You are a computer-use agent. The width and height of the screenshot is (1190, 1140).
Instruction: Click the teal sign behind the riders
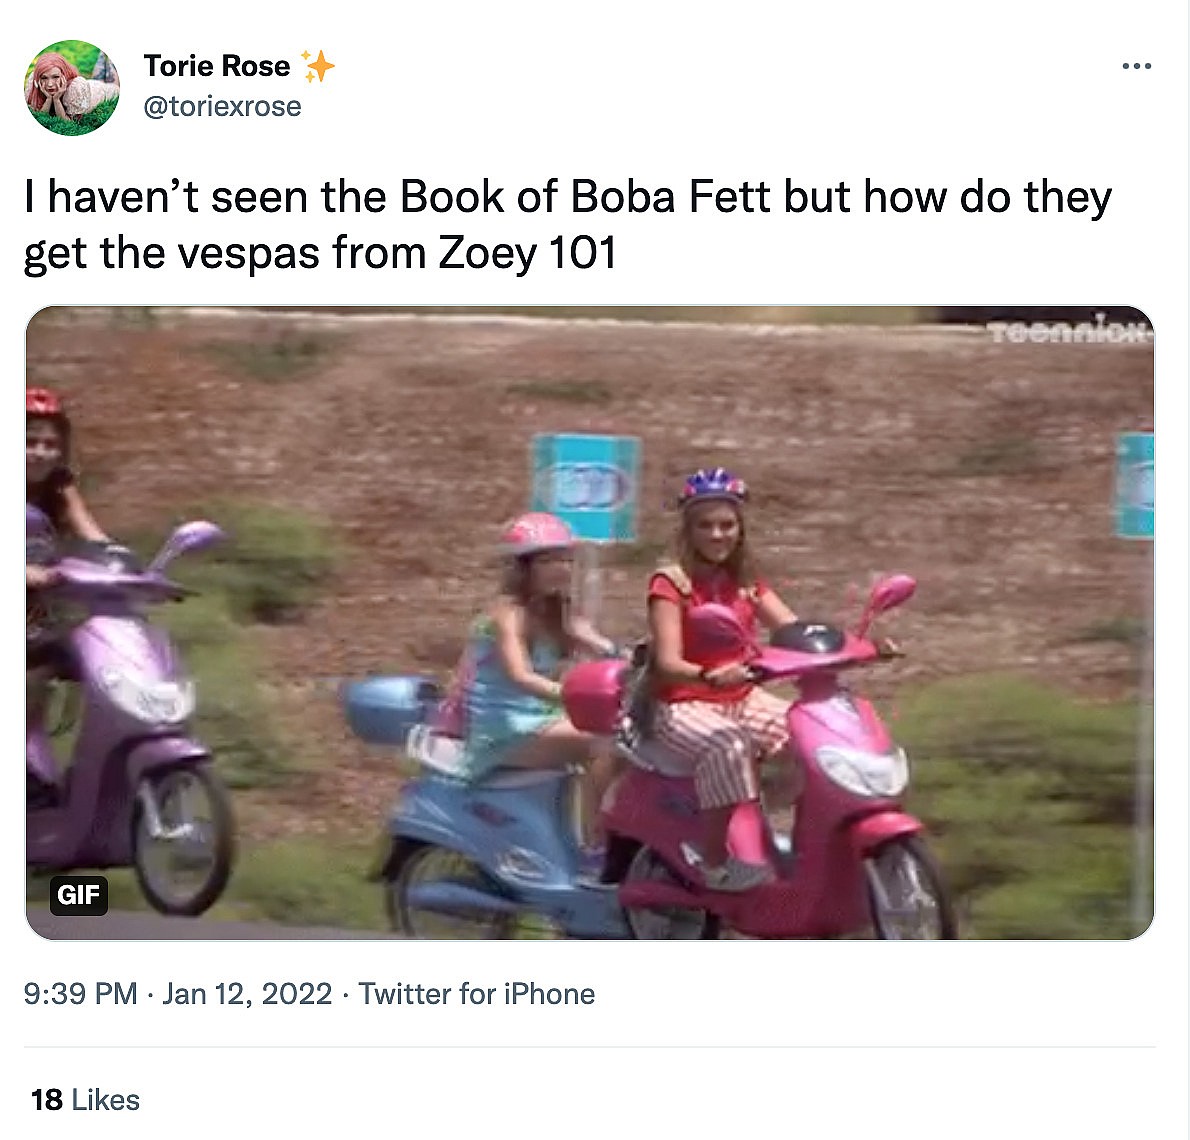click(x=585, y=487)
